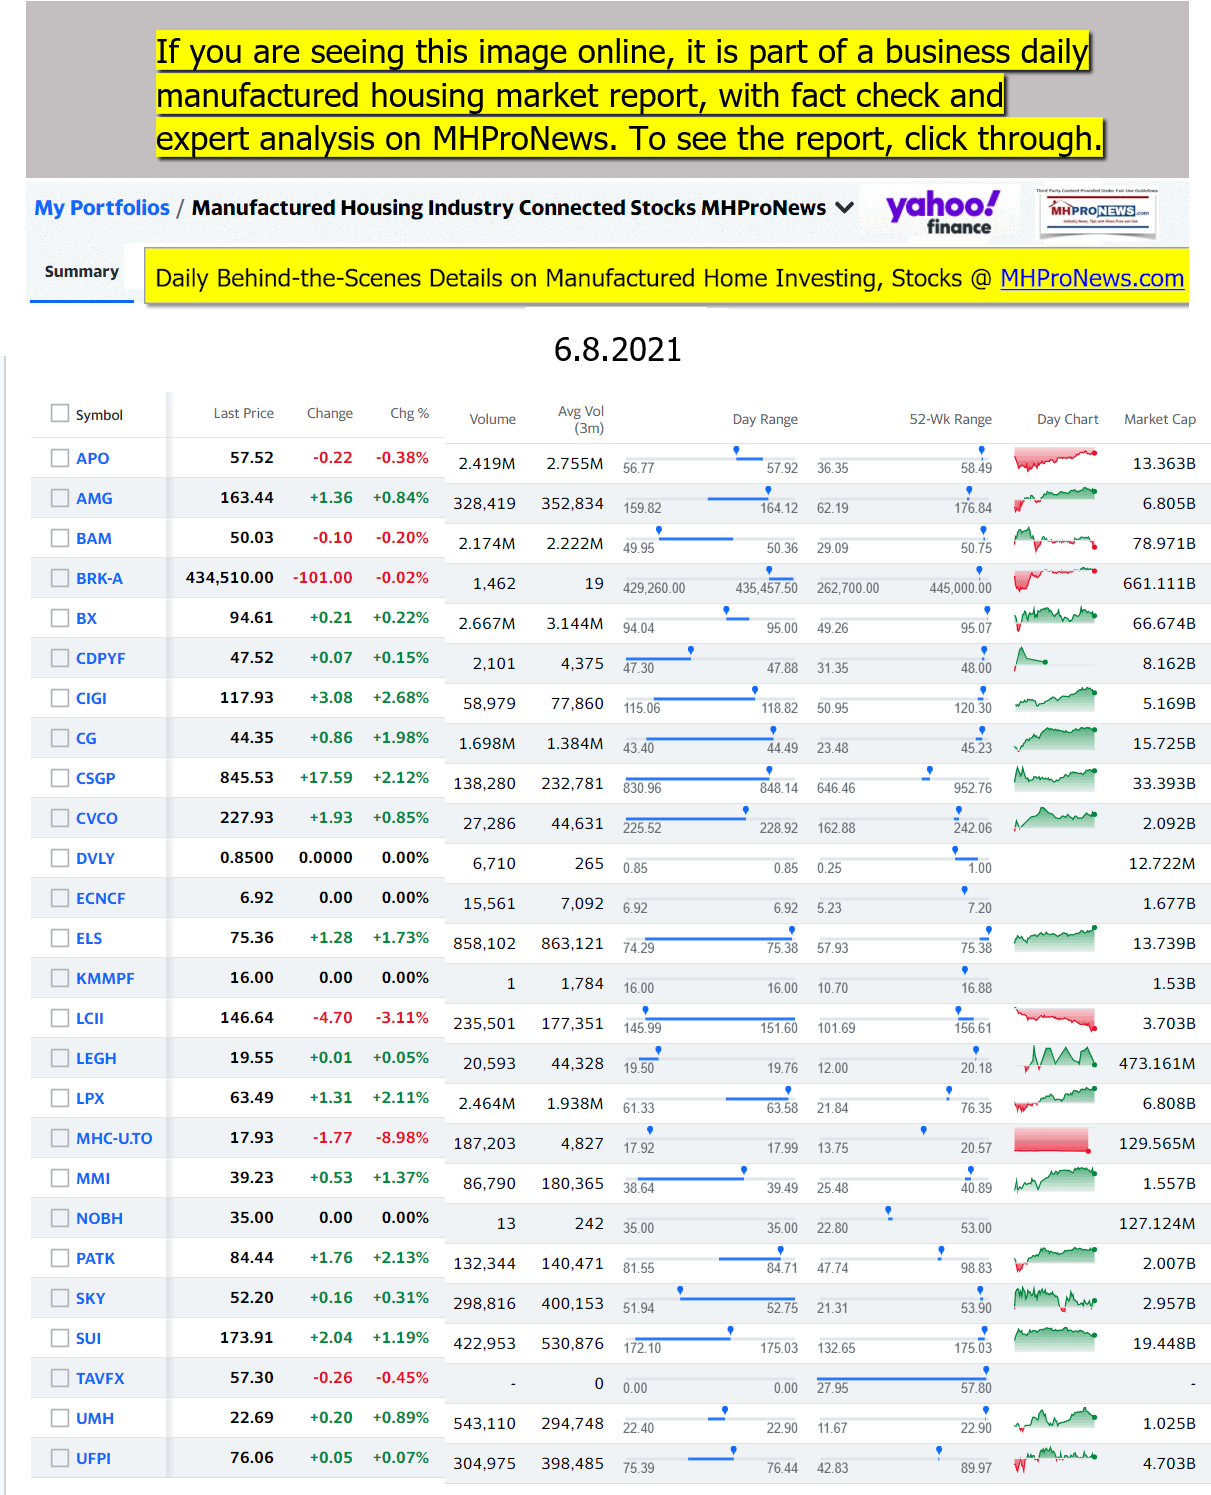The image size is (1211, 1495).
Task: Click the yellow banner text at top
Action: click(628, 95)
